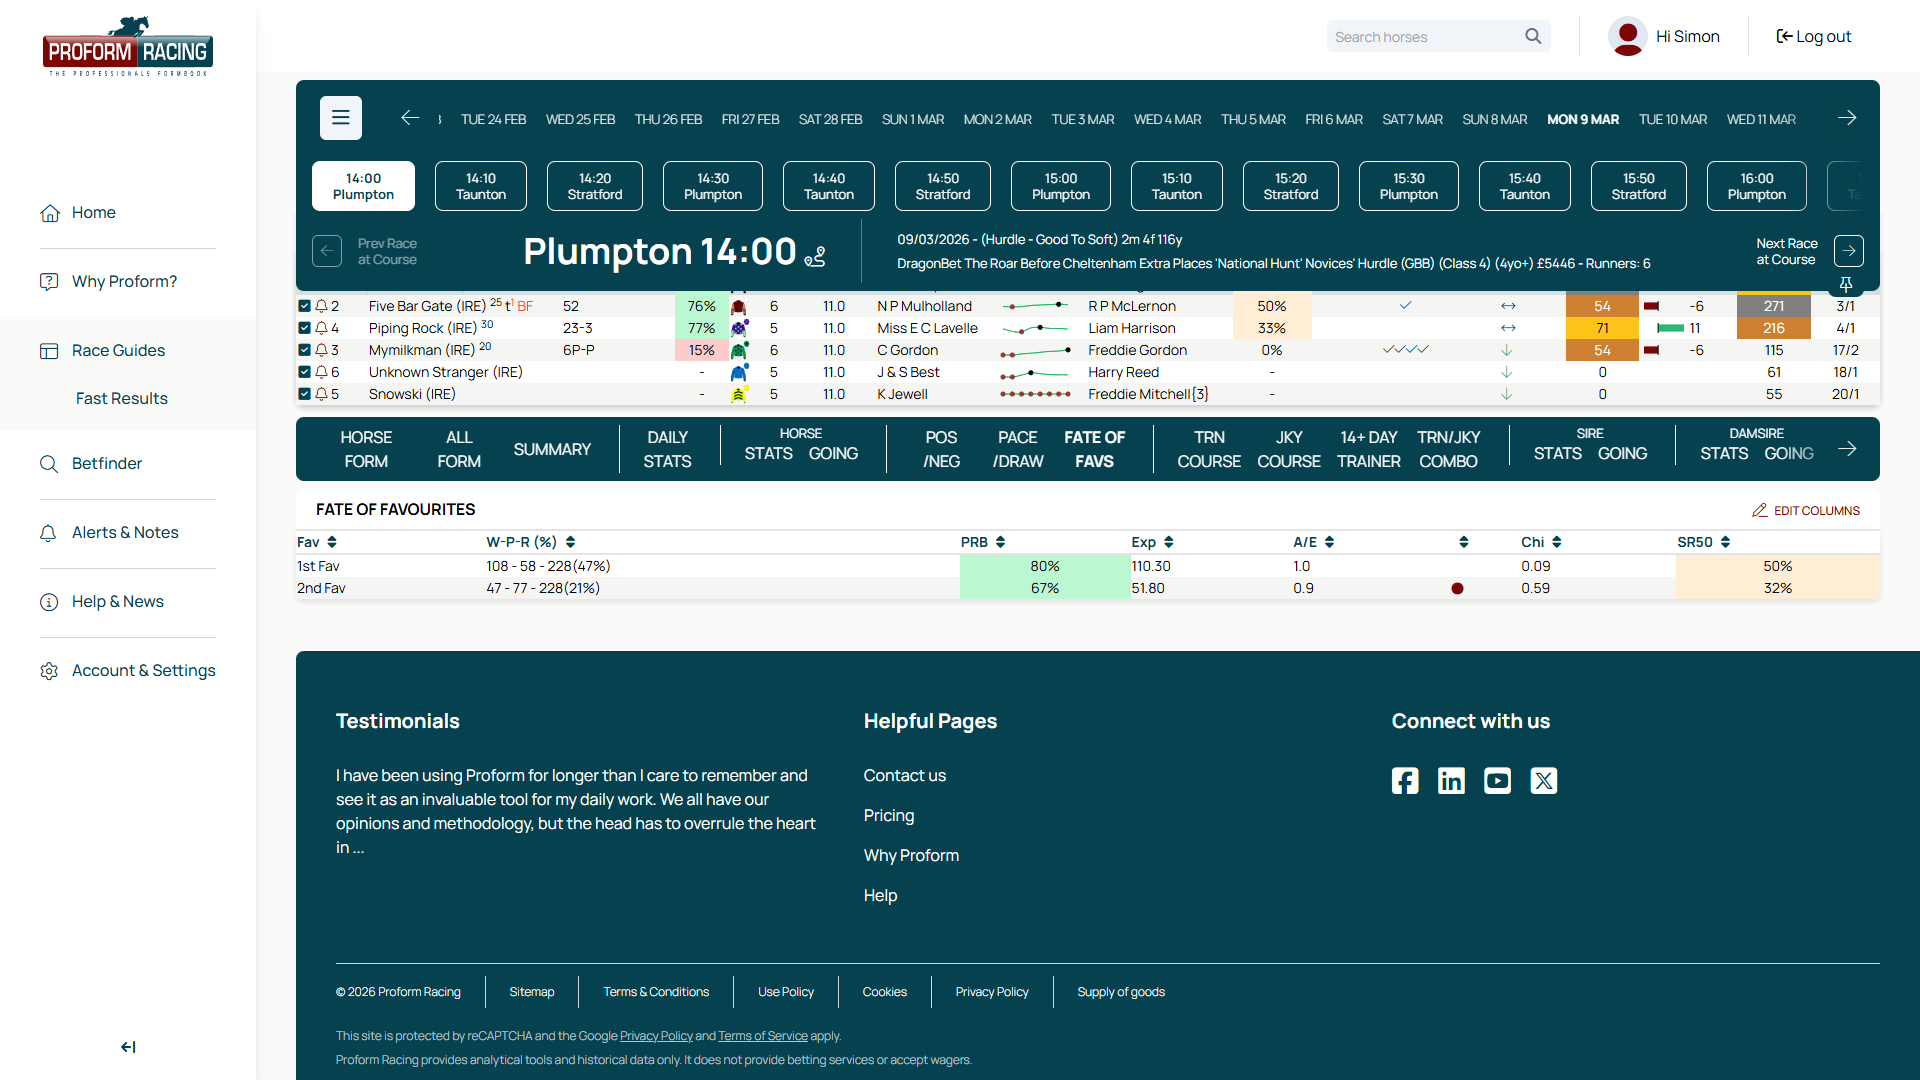Sort by Fav column

(317, 542)
